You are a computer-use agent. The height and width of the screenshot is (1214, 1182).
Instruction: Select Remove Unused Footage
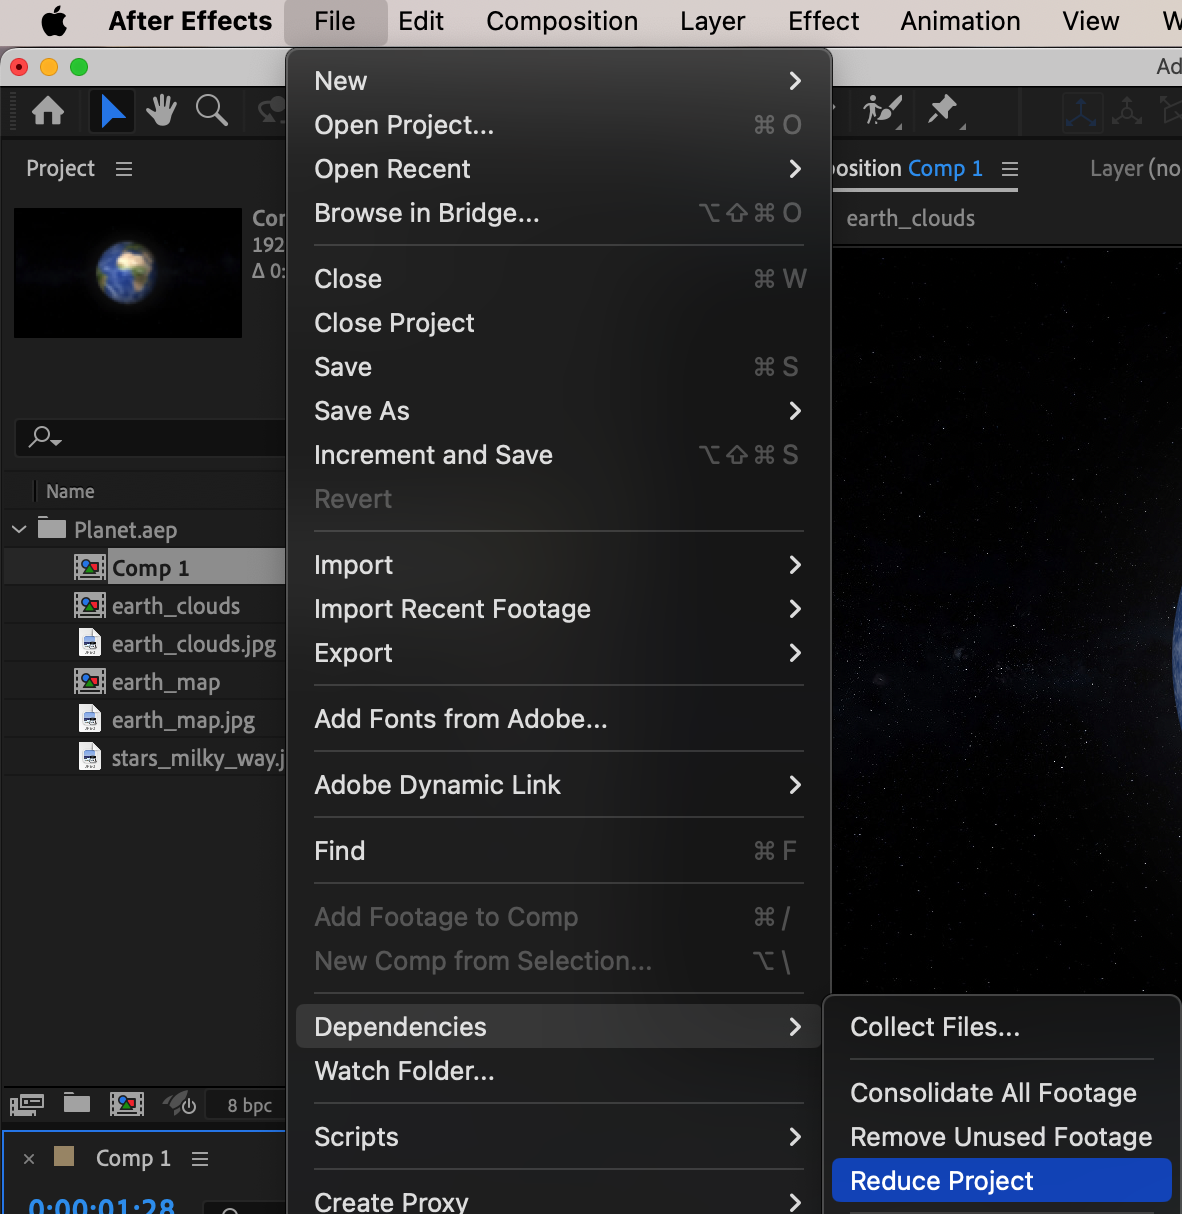1001,1137
